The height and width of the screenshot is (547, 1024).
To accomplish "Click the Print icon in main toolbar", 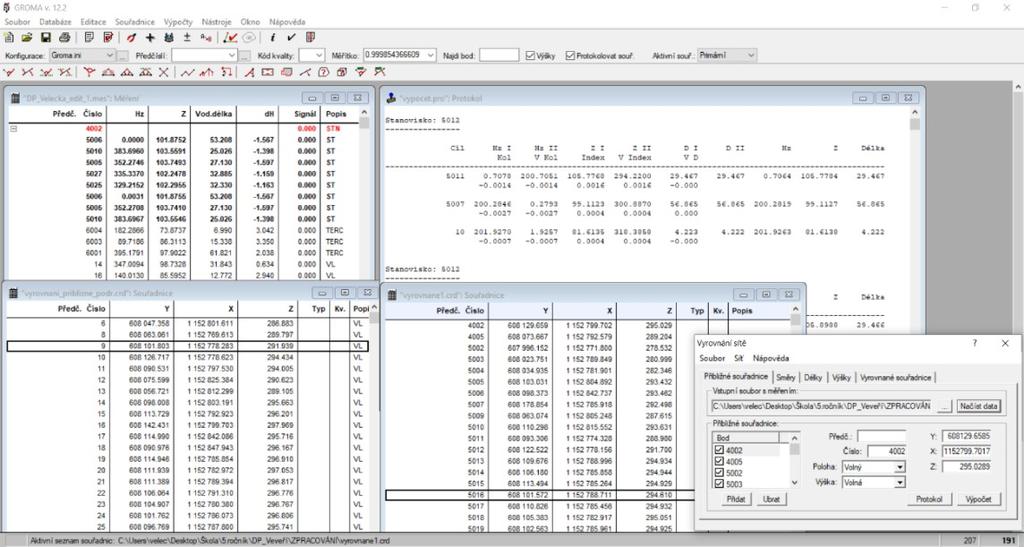I will pyautogui.click(x=65, y=38).
